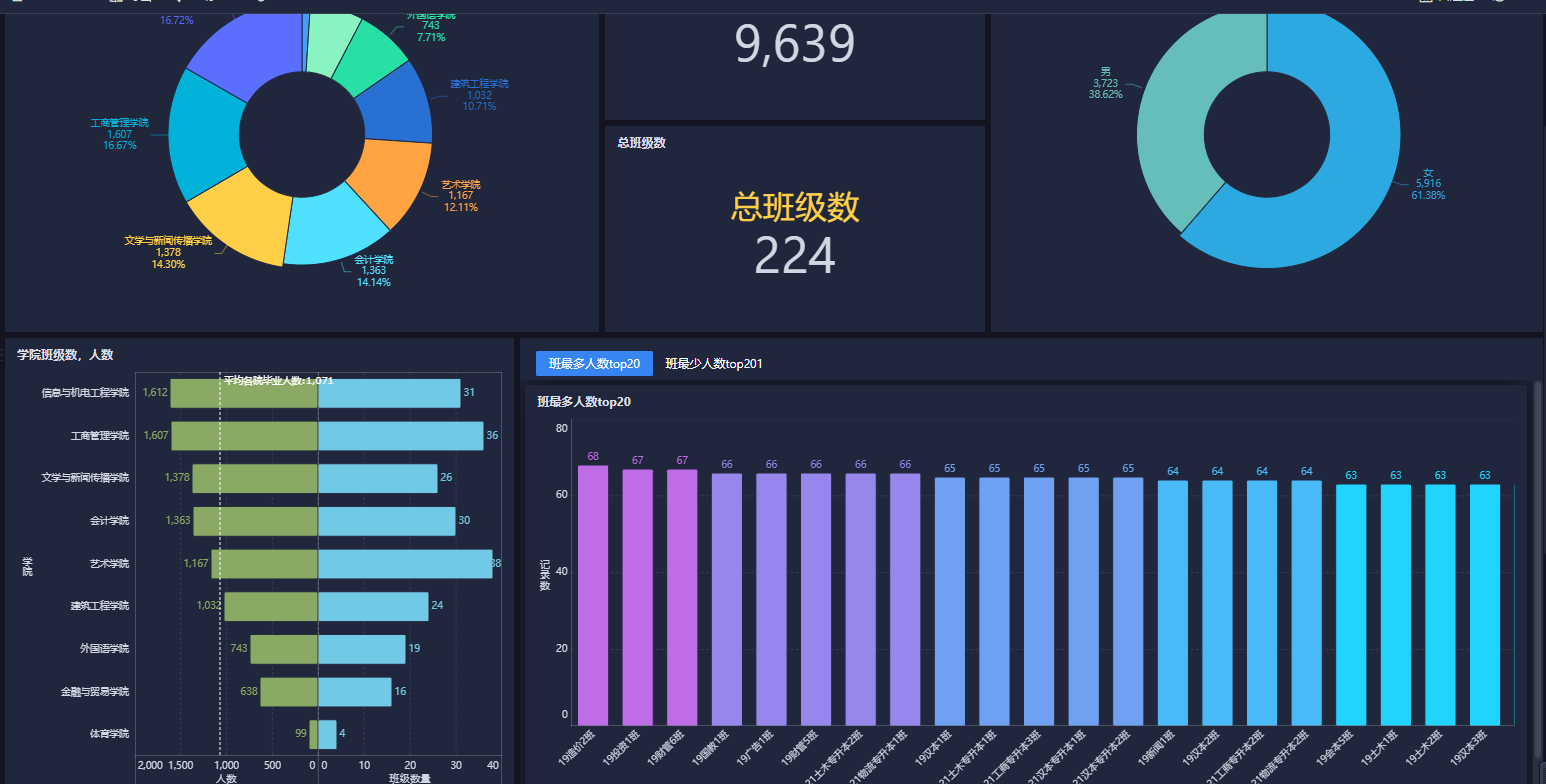Click the green 1,167 bar for 艺术学院
Image resolution: width=1546 pixels, height=784 pixels.
click(x=265, y=564)
